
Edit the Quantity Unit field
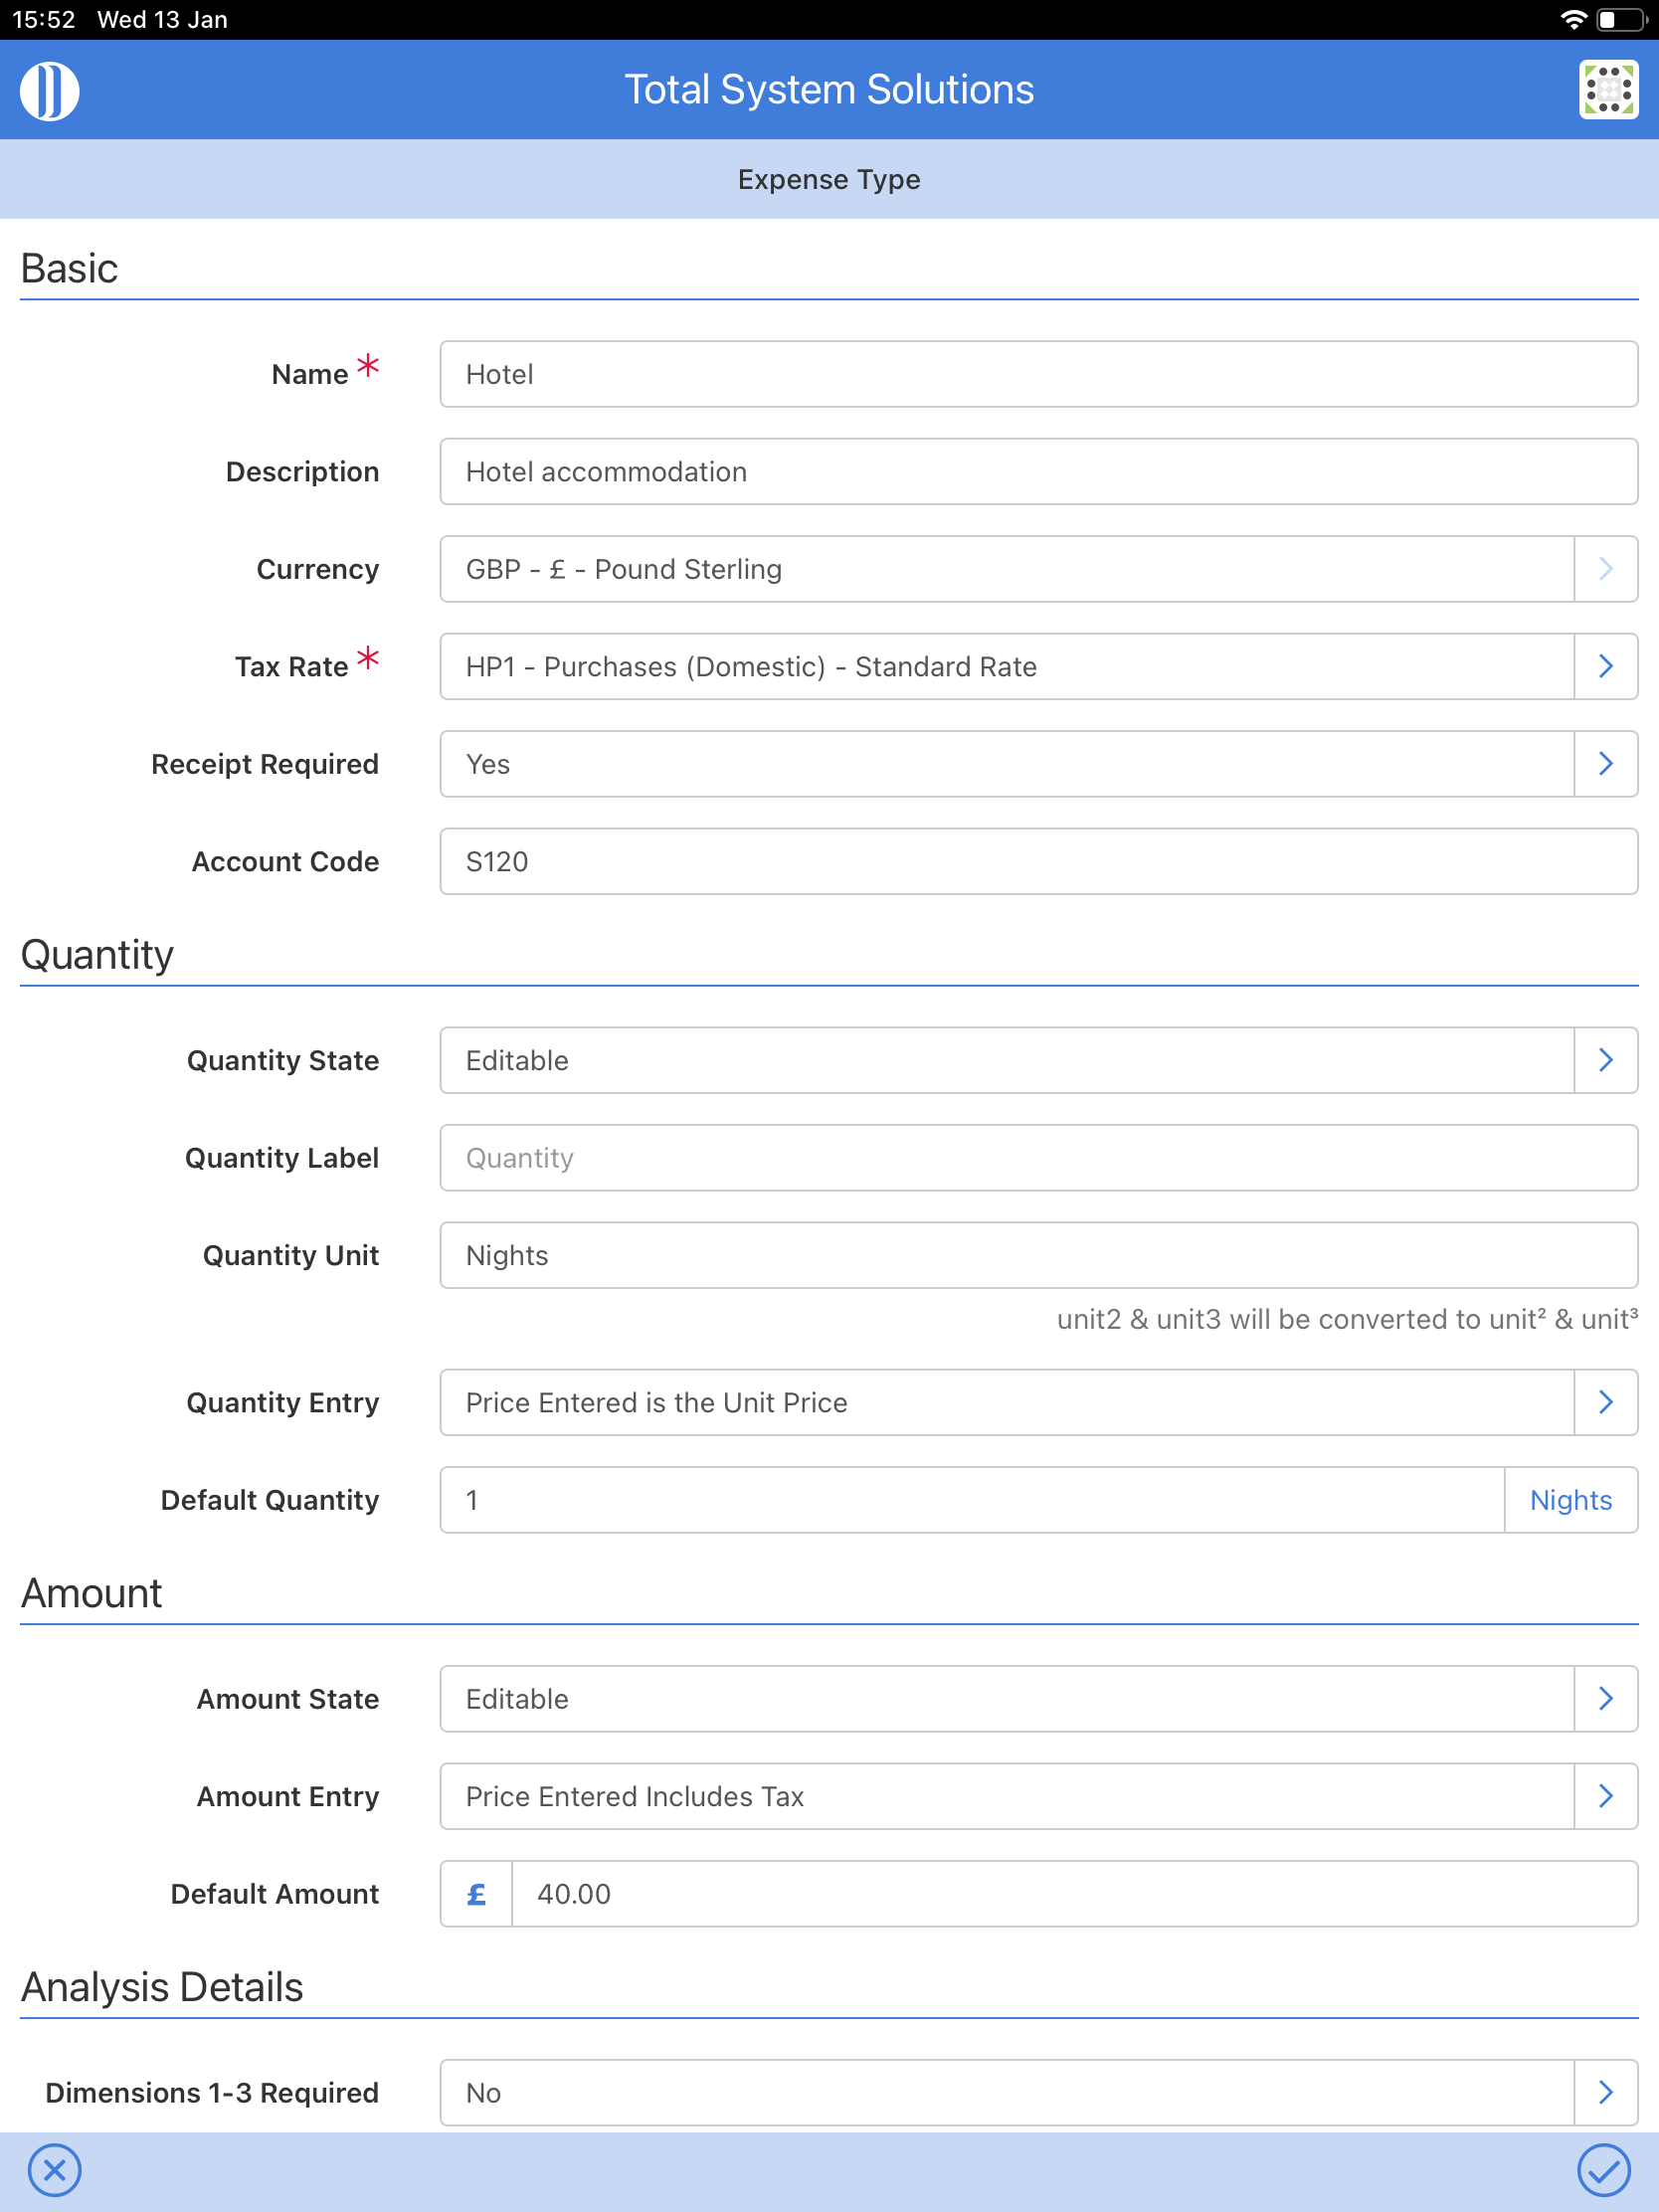coord(1039,1255)
